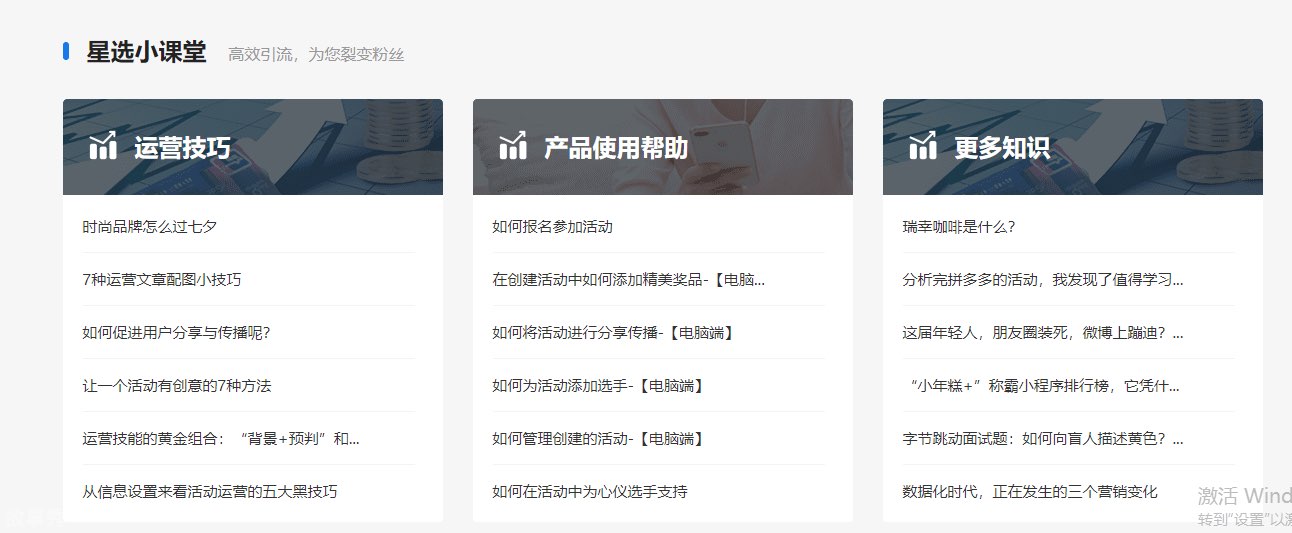
Task: Open 在创建活动中如何添加精美奖品
Action: 629,280
